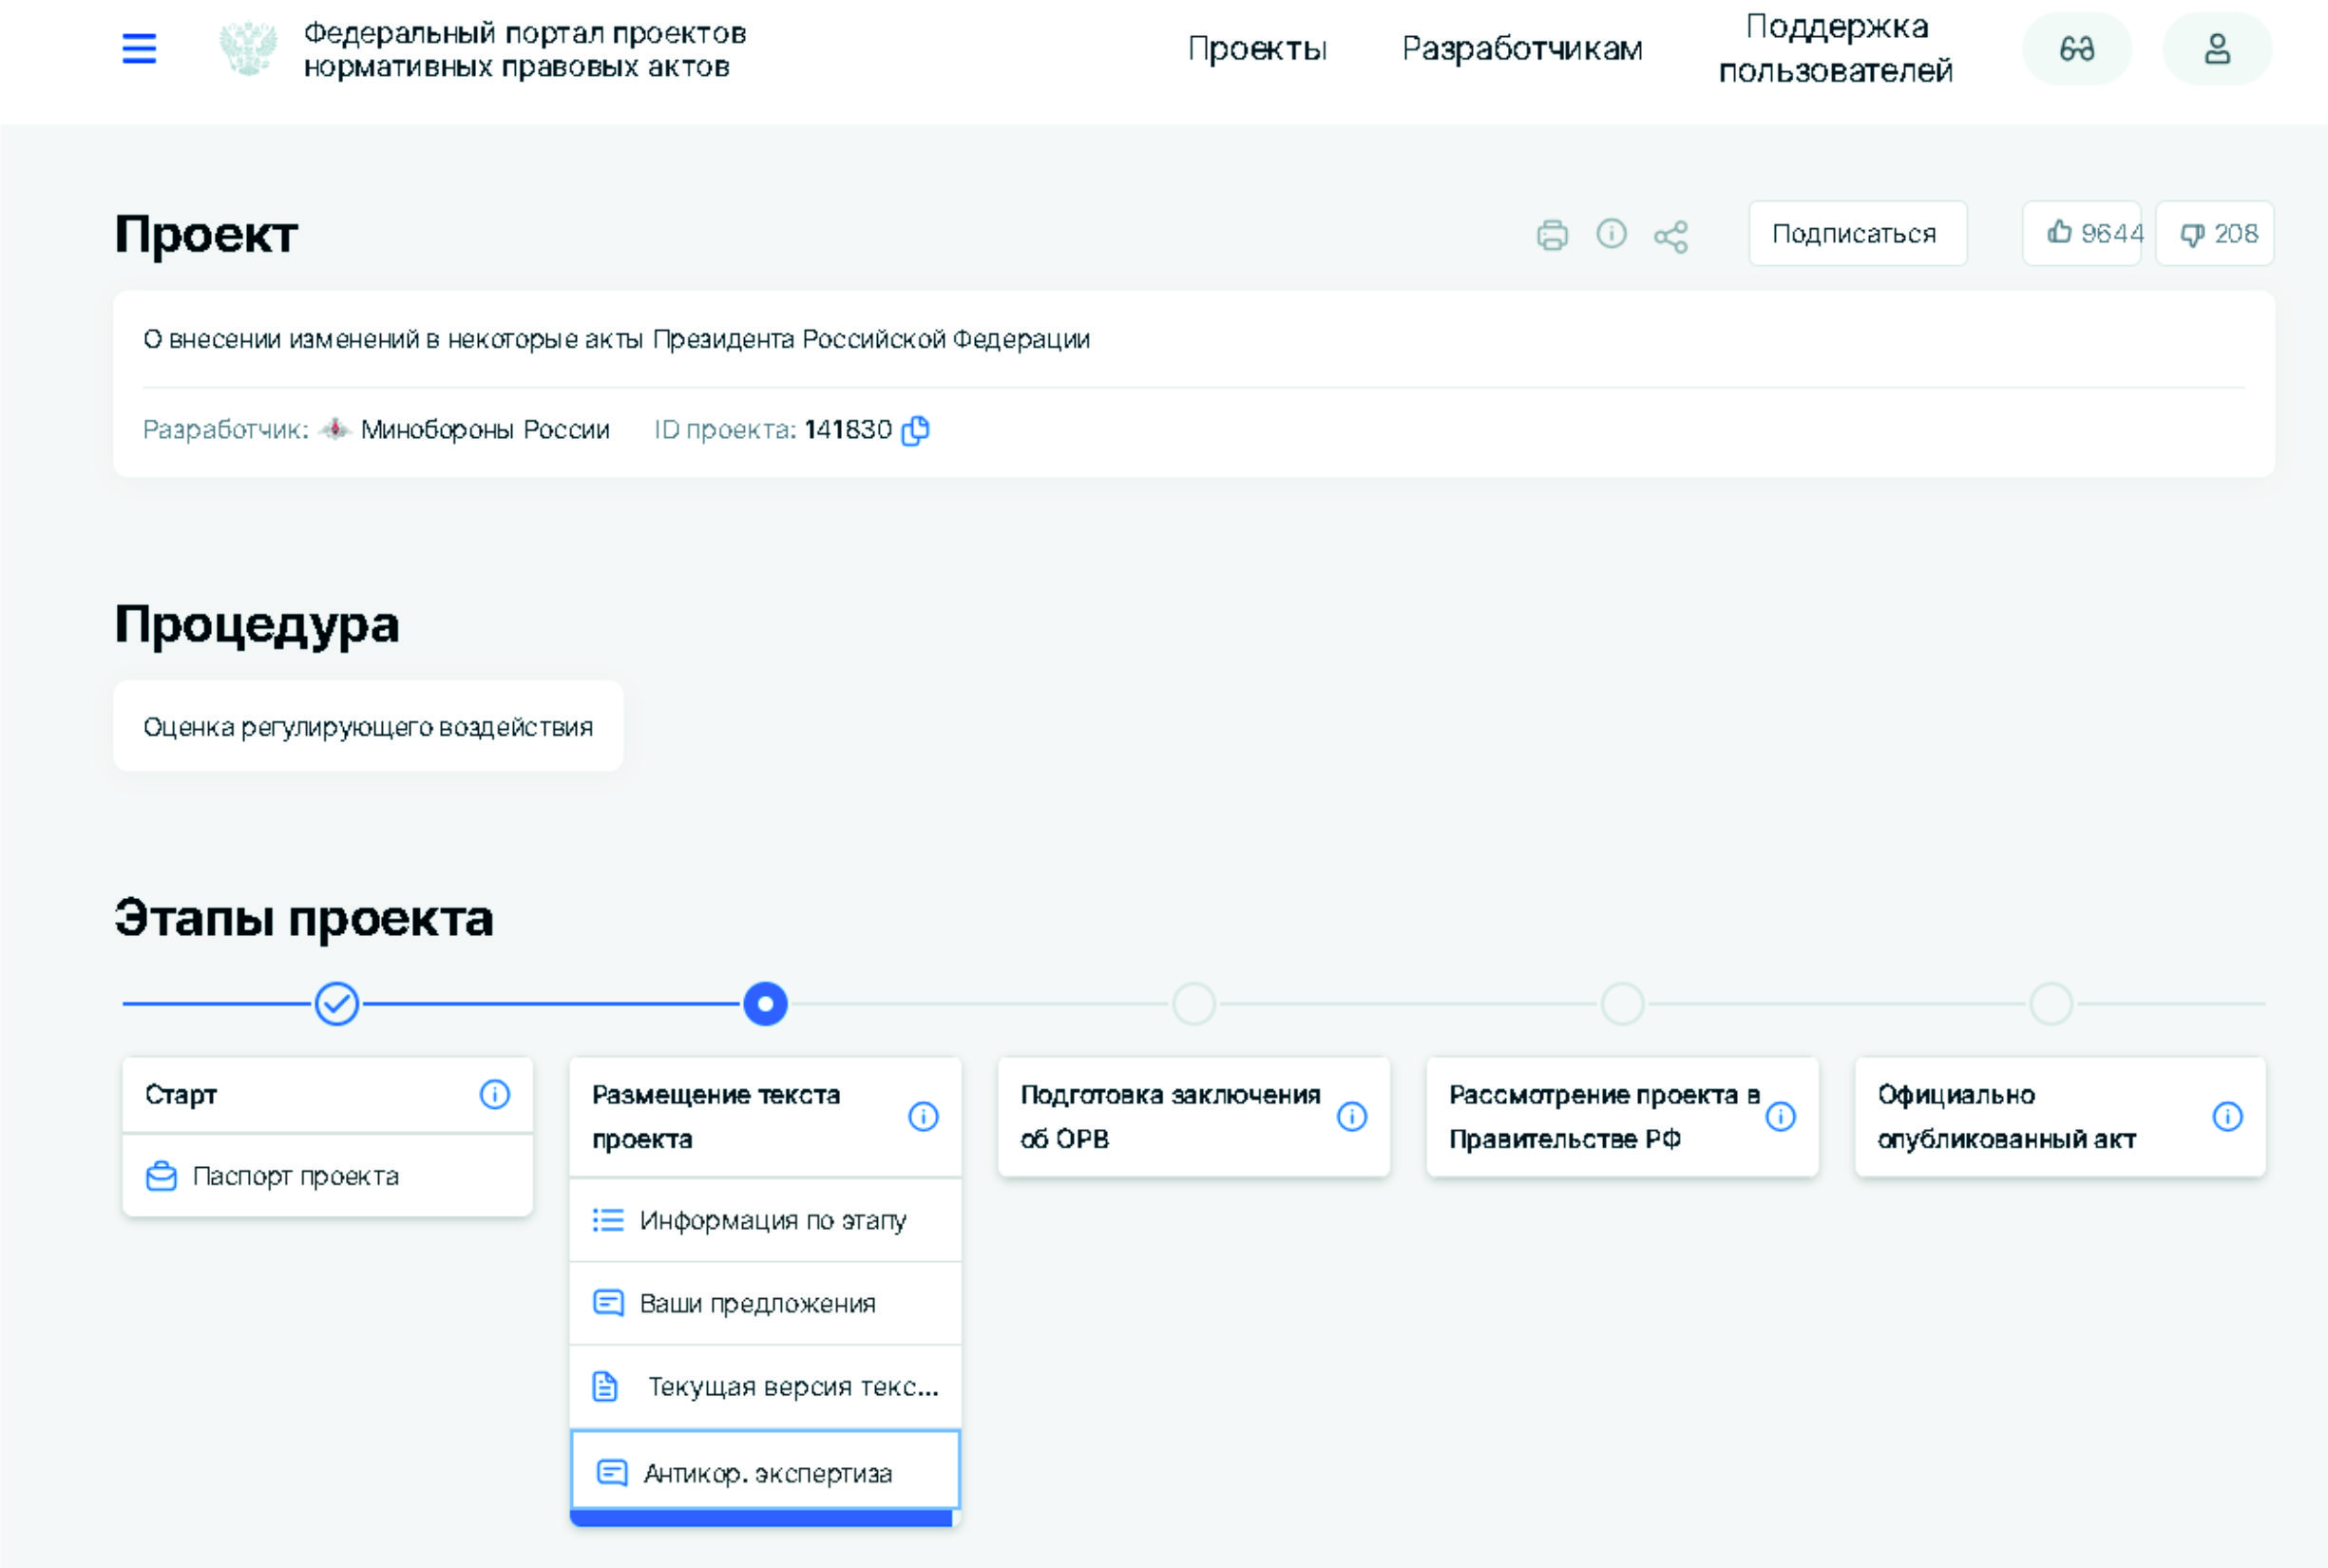Open Ваши предложения item
Viewport: 2328px width, 1568px height.
pyautogui.click(x=757, y=1303)
